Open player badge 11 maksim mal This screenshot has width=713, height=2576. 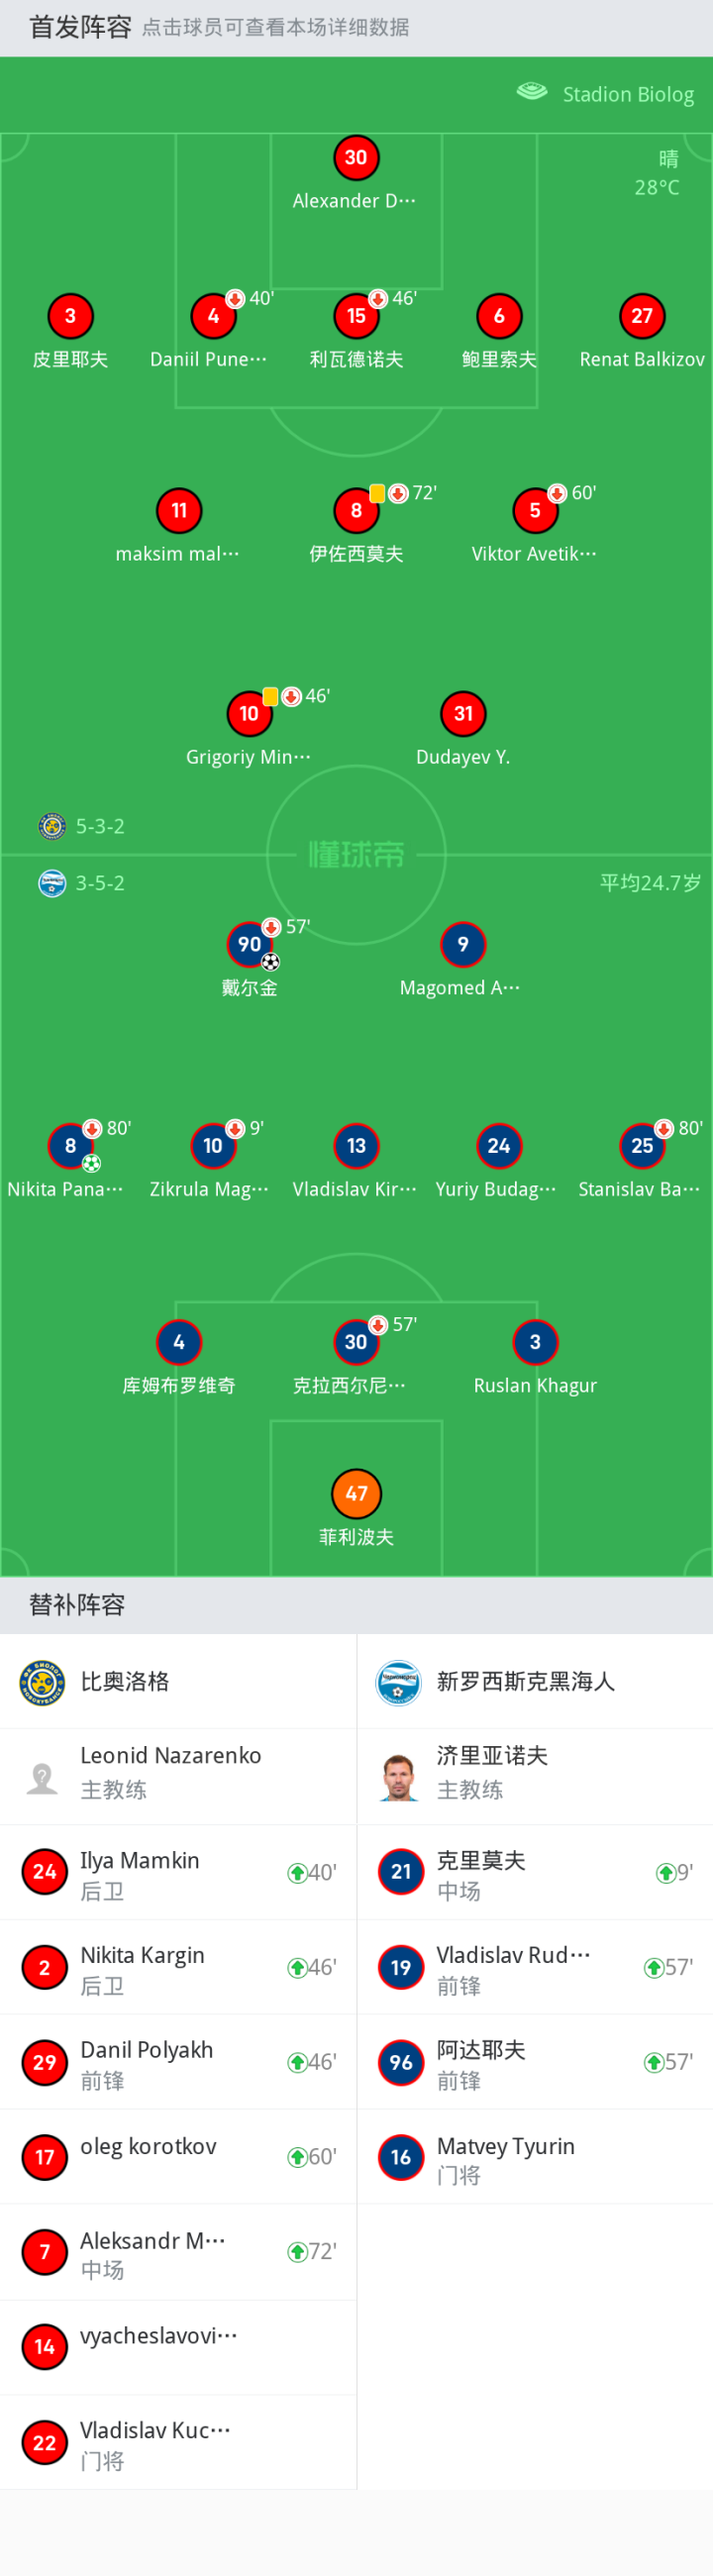coord(179,510)
